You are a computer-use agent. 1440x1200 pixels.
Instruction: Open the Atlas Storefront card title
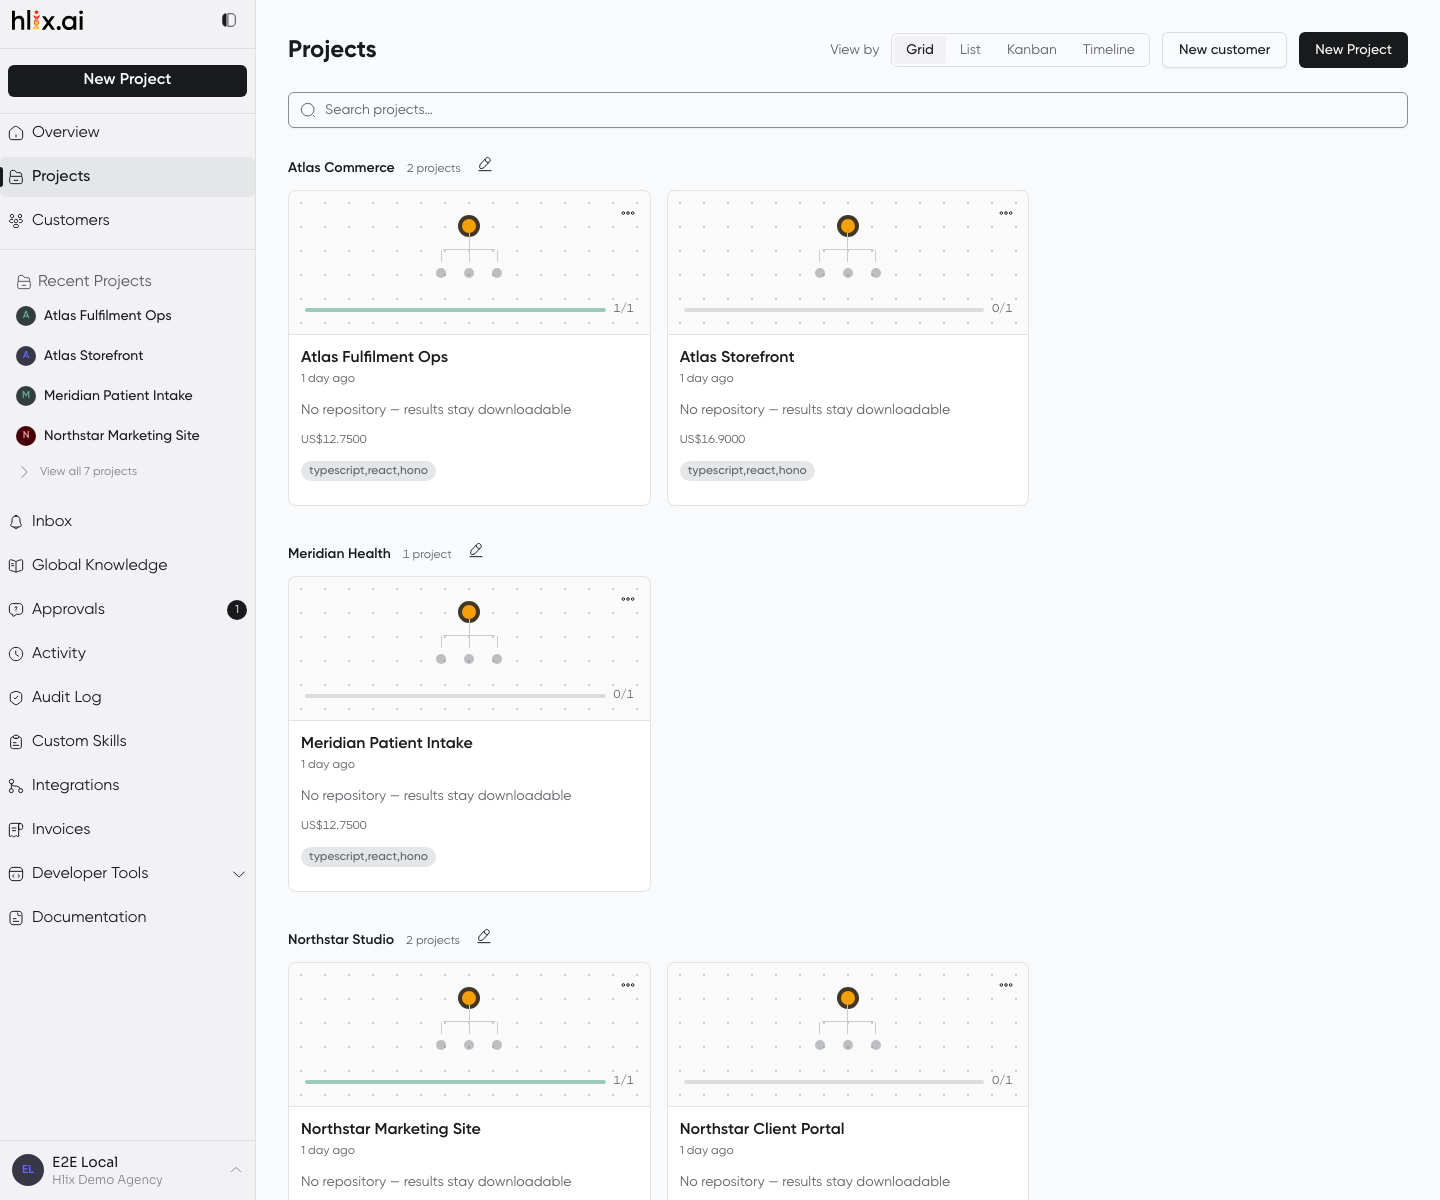pos(737,357)
